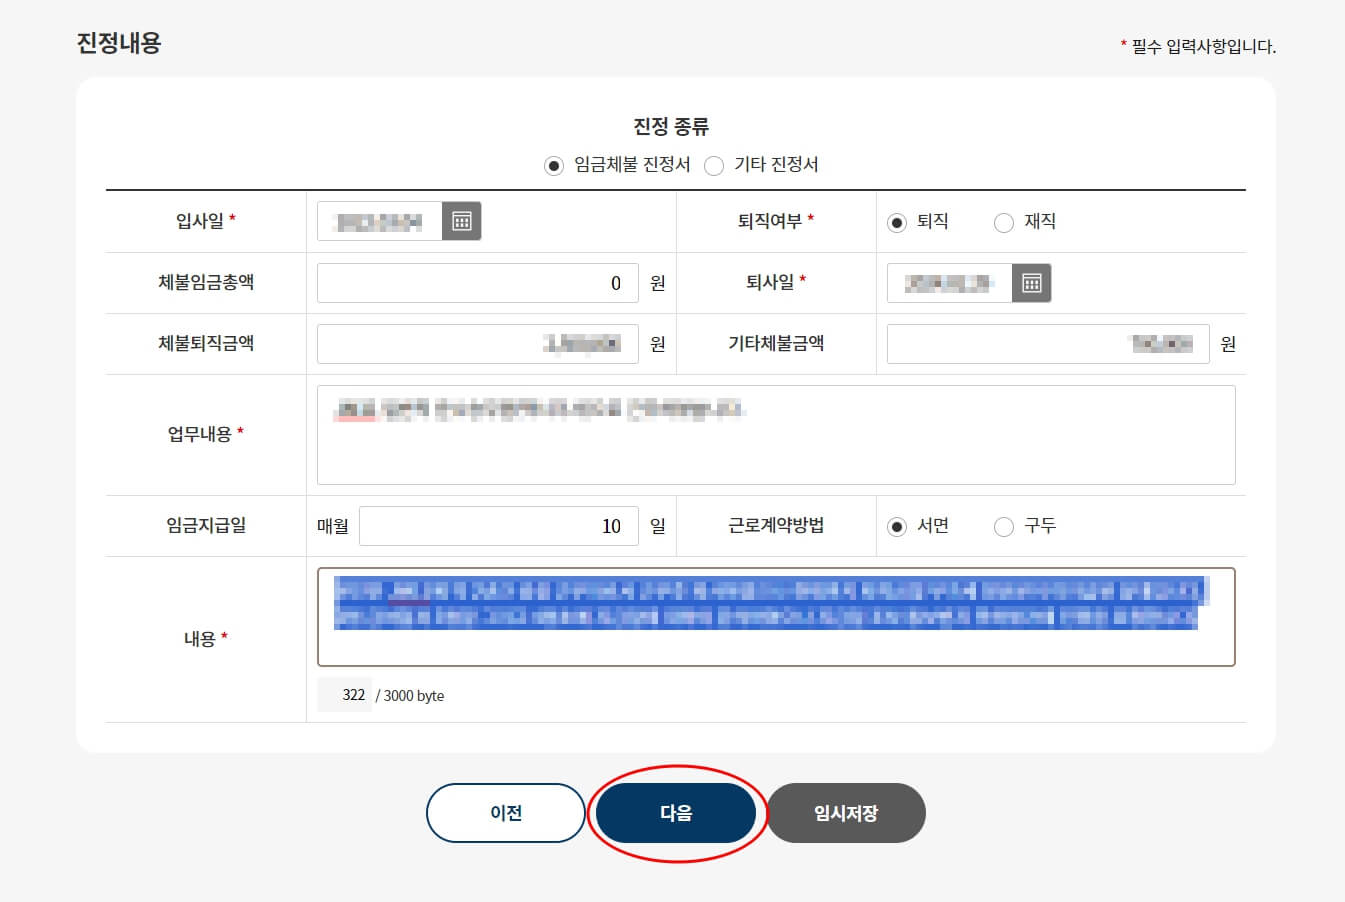Image resolution: width=1345 pixels, height=902 pixels.
Task: Click the 기타체불금액 label
Action: point(776,343)
